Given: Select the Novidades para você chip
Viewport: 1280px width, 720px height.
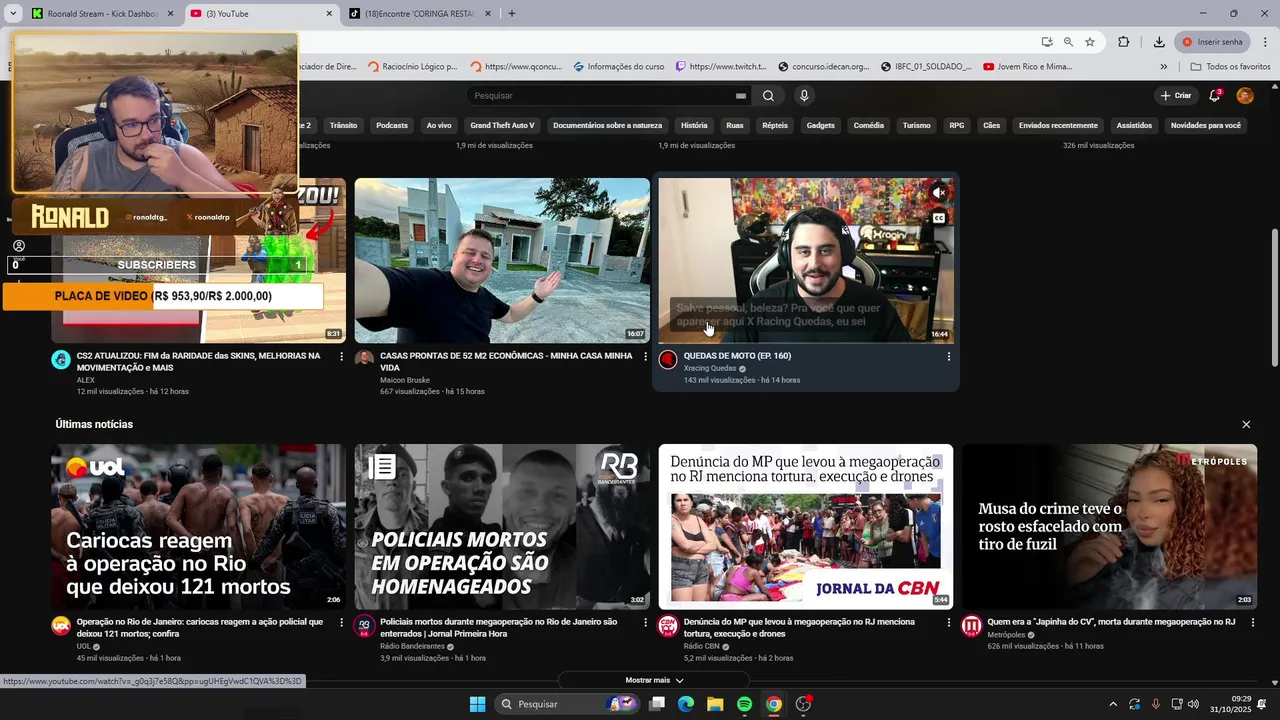Looking at the screenshot, I should tap(1206, 126).
